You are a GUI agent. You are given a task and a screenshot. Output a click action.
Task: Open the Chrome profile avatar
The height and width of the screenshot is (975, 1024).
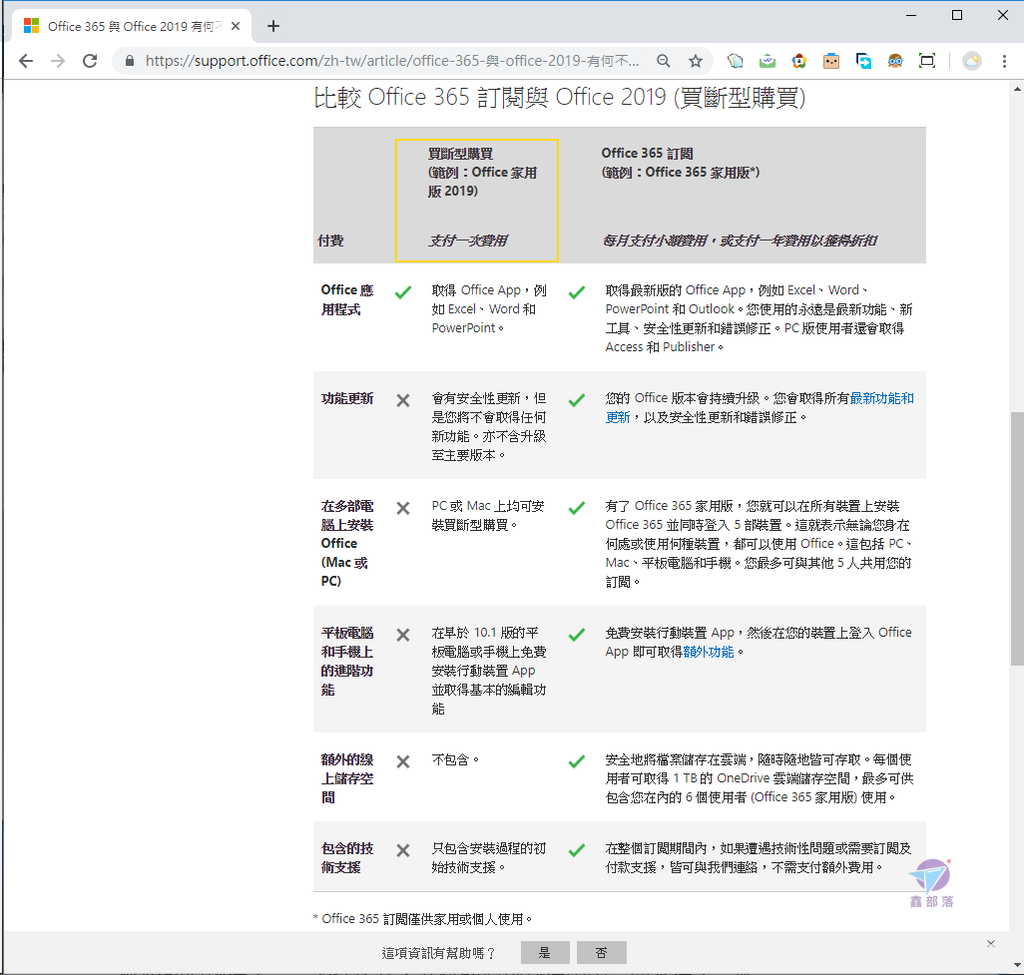point(972,61)
